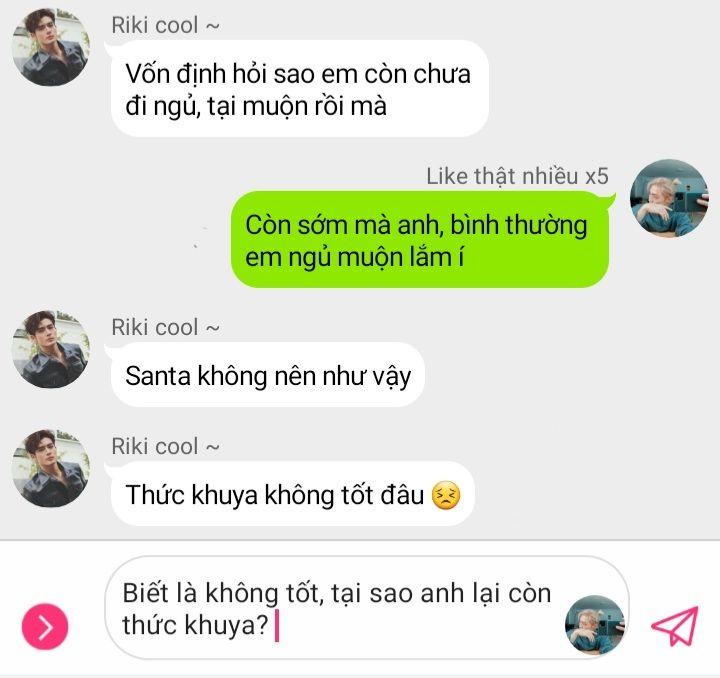Image resolution: width=720 pixels, height=678 pixels.
Task: Open Riki's avatar beside "Thức khuya" message
Action: coord(51,468)
